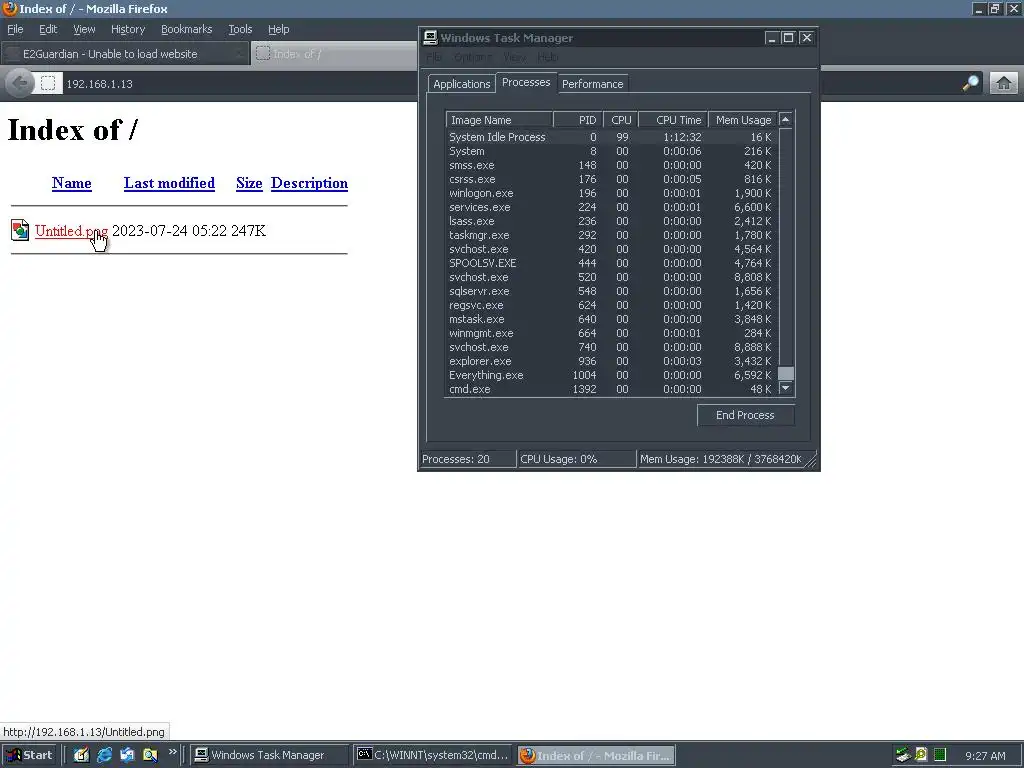Screen dimensions: 1024x768
Task: Click the second system tray icon
Action: pos(921,755)
